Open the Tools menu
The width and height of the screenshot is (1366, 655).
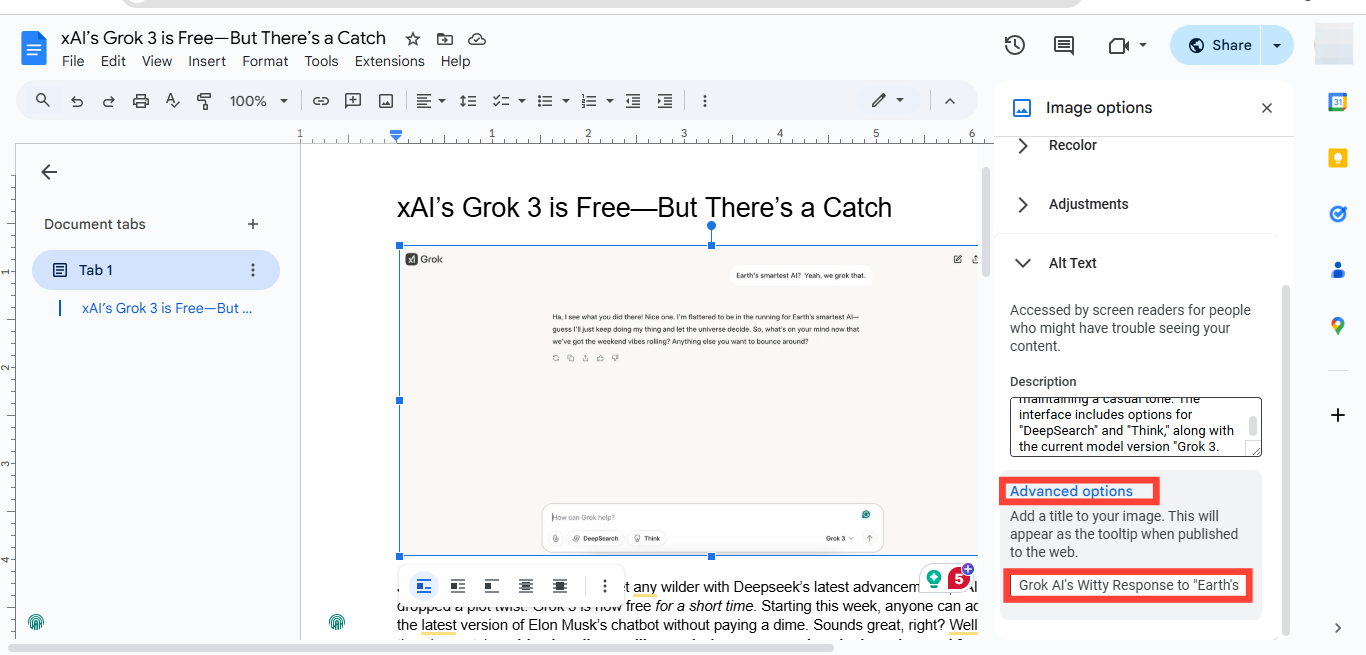click(321, 61)
